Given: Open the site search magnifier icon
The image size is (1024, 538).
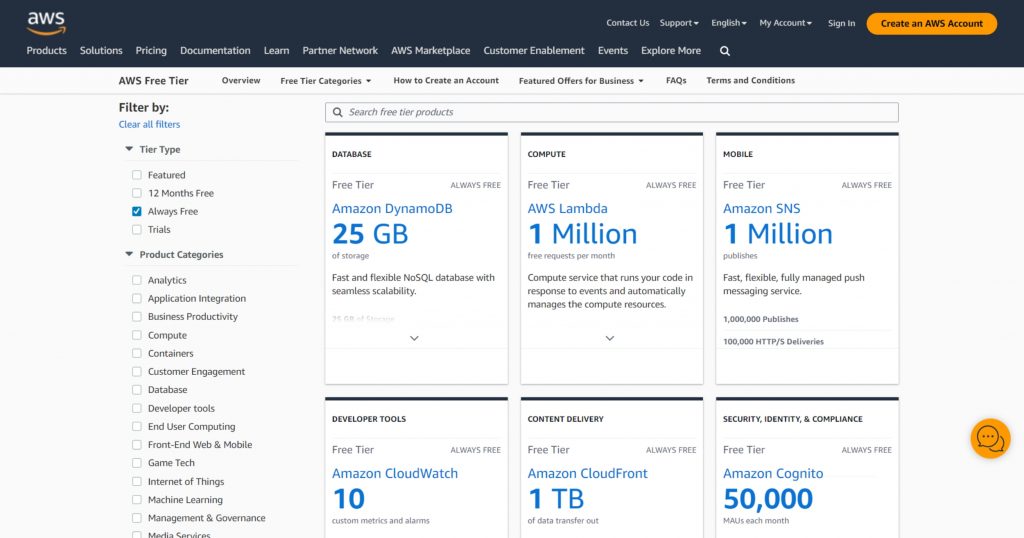Looking at the screenshot, I should [x=725, y=51].
